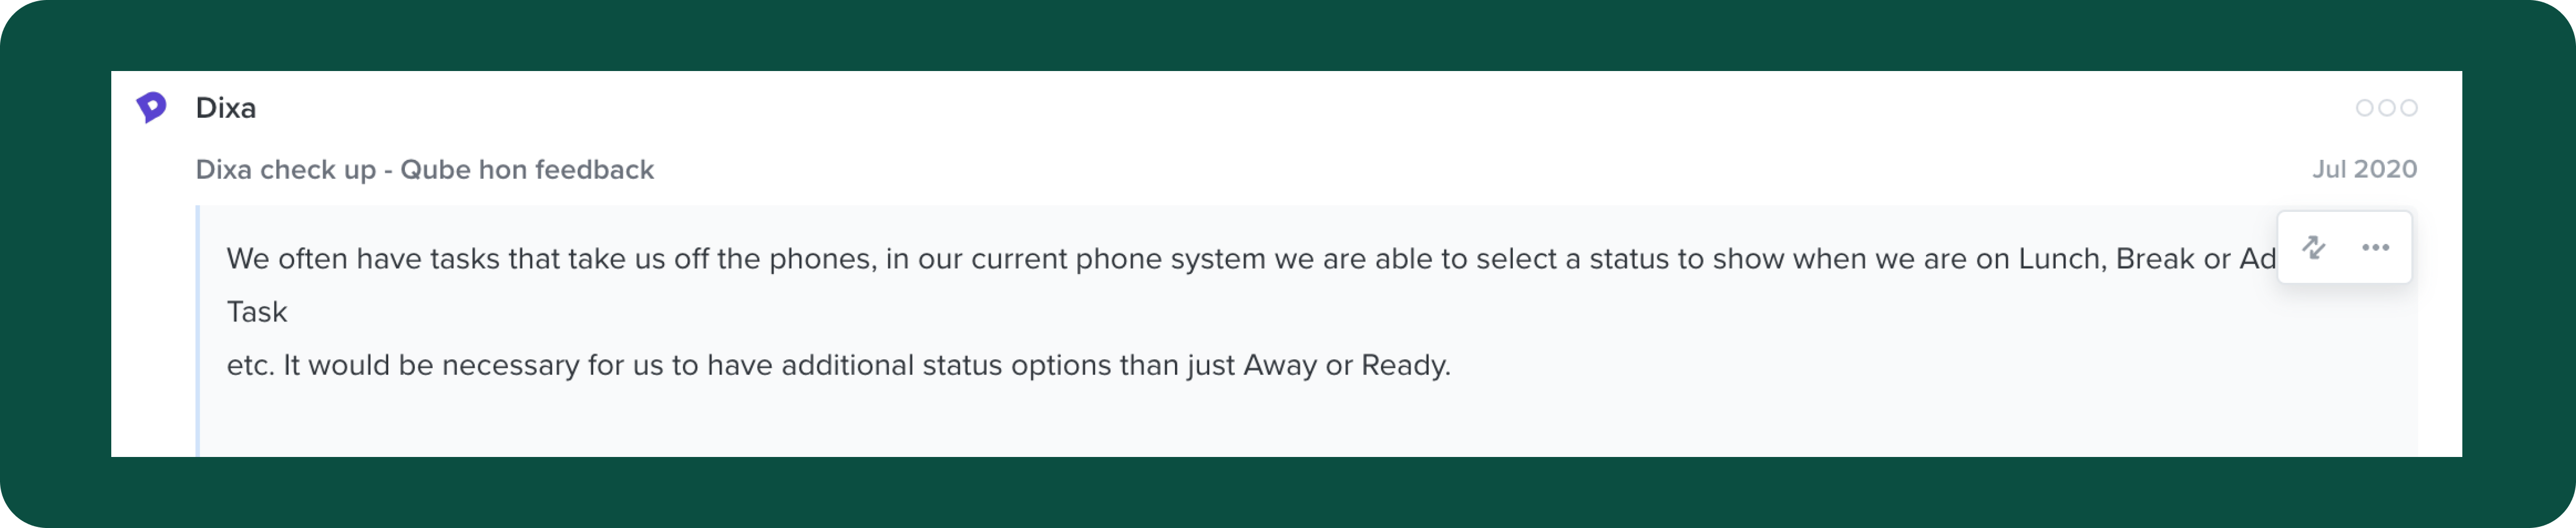The height and width of the screenshot is (528, 2576).
Task: Open the Dixa company name link
Action: click(226, 108)
